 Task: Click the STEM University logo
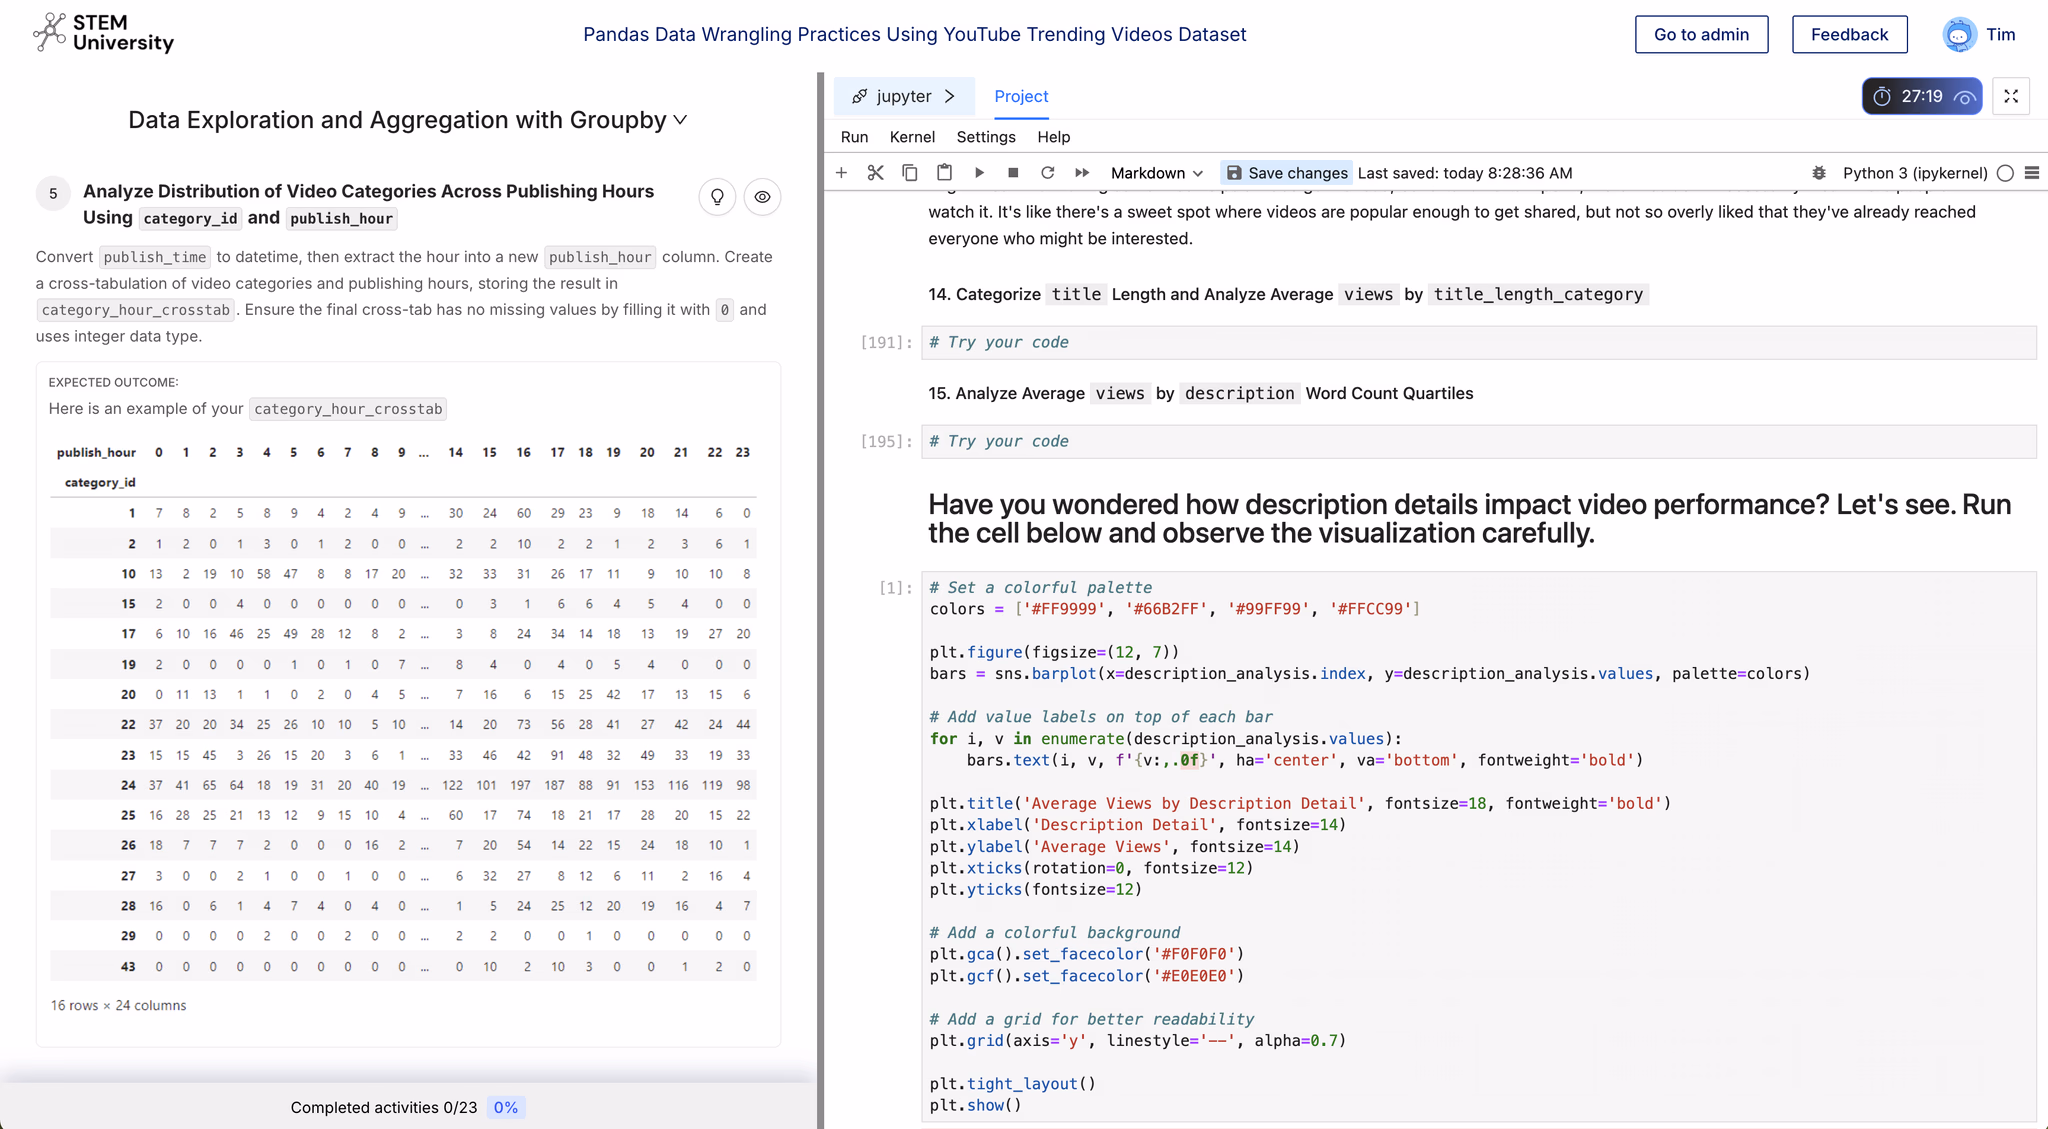click(104, 33)
